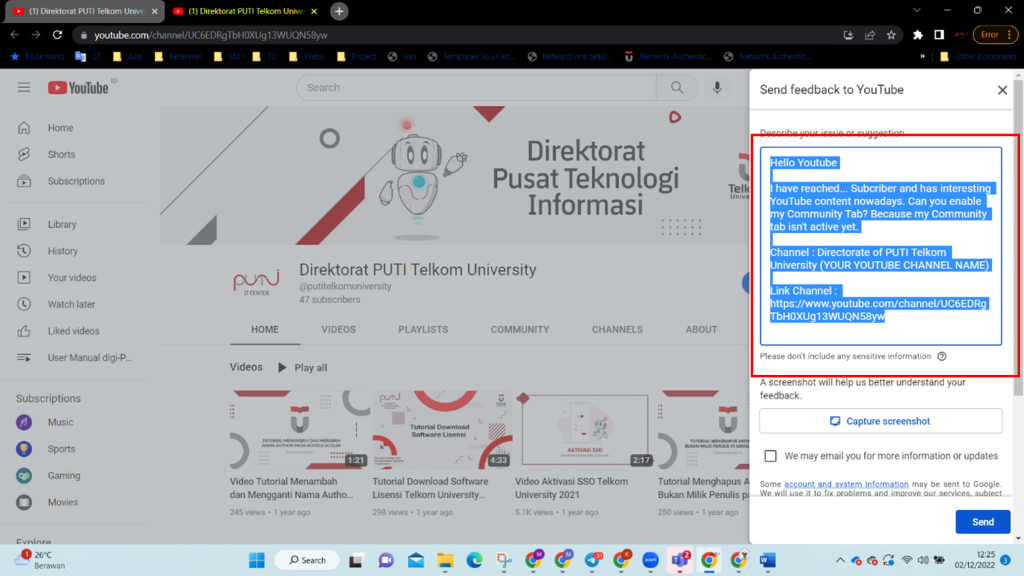Click Play all for Videos
This screenshot has width=1024, height=576.
[302, 368]
